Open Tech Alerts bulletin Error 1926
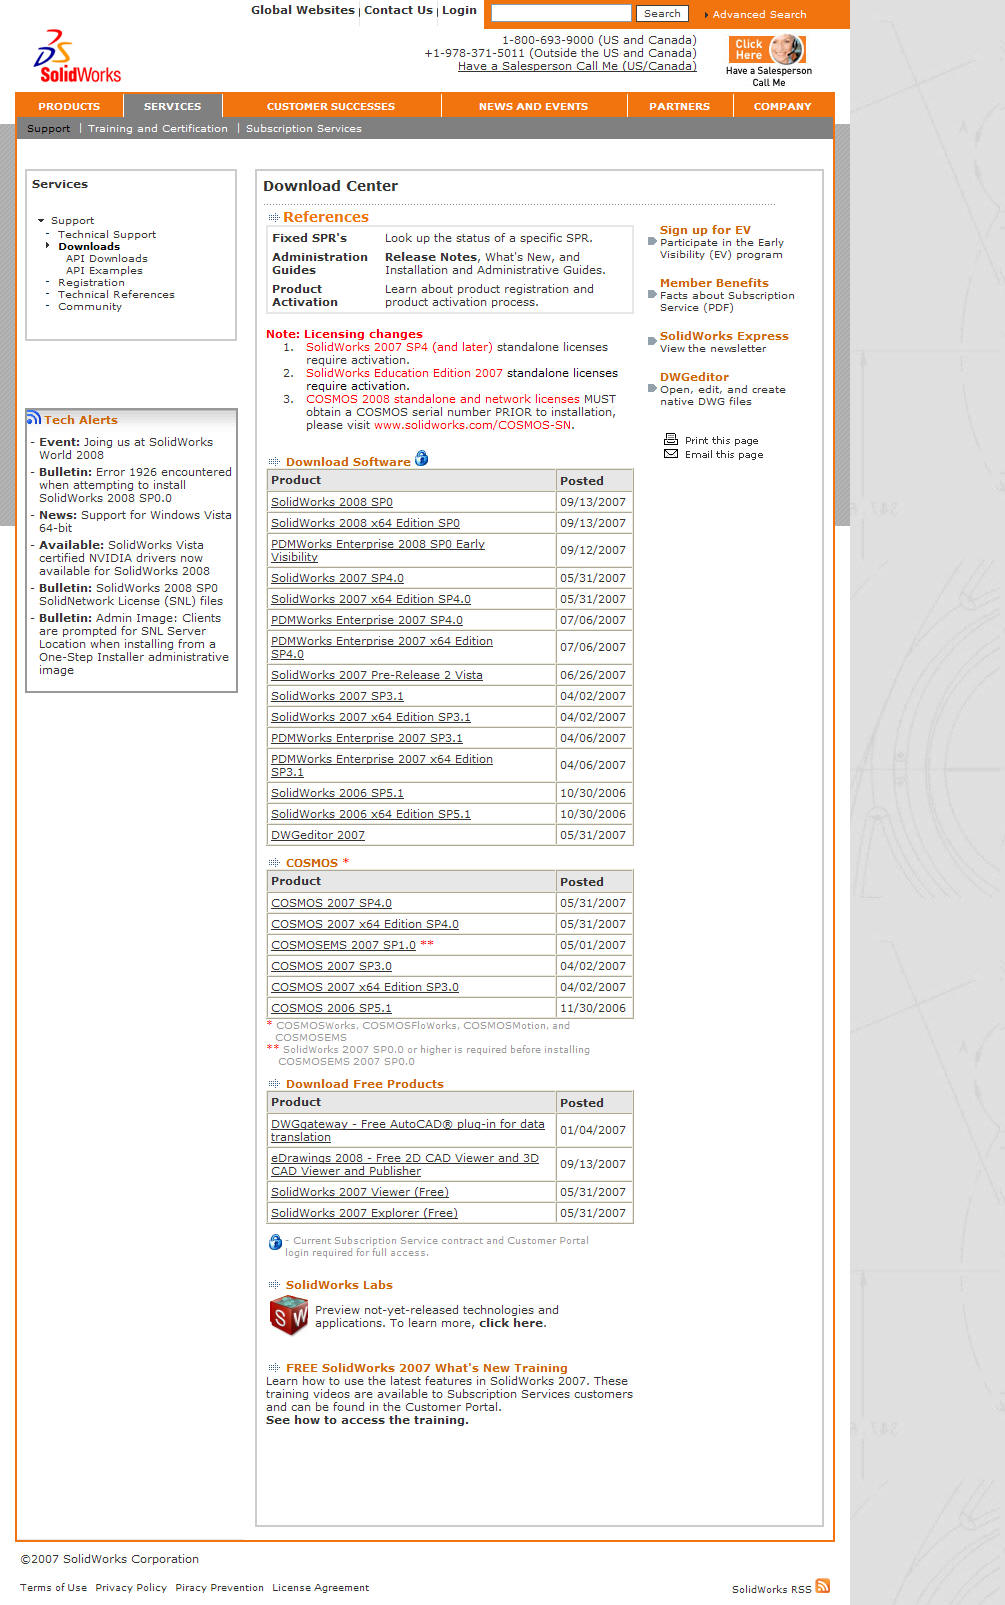 tap(135, 485)
